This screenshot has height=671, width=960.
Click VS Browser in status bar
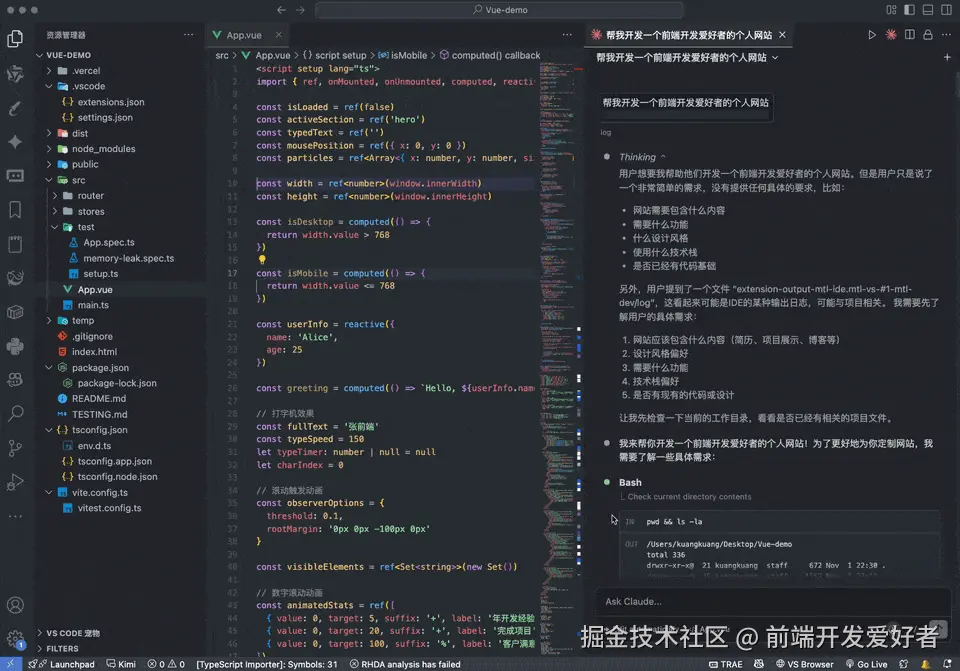coord(804,664)
